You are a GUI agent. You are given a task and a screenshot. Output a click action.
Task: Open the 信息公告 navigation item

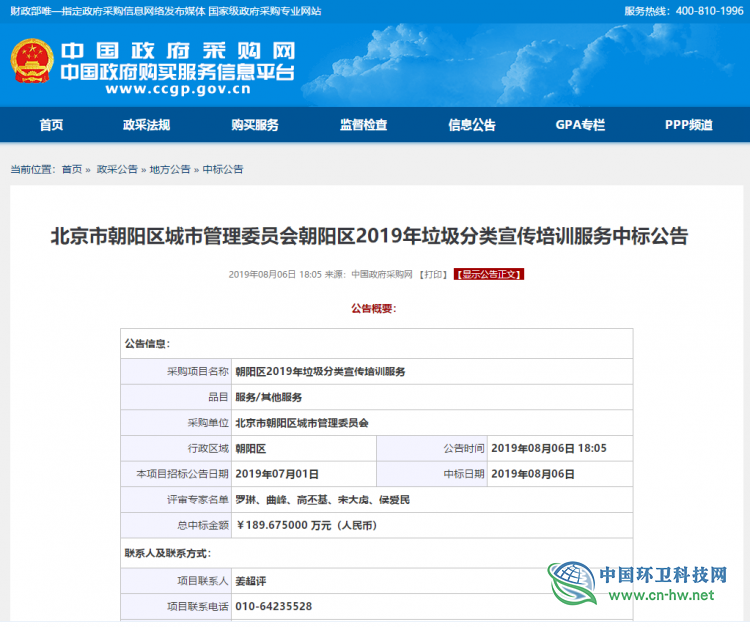point(472,125)
